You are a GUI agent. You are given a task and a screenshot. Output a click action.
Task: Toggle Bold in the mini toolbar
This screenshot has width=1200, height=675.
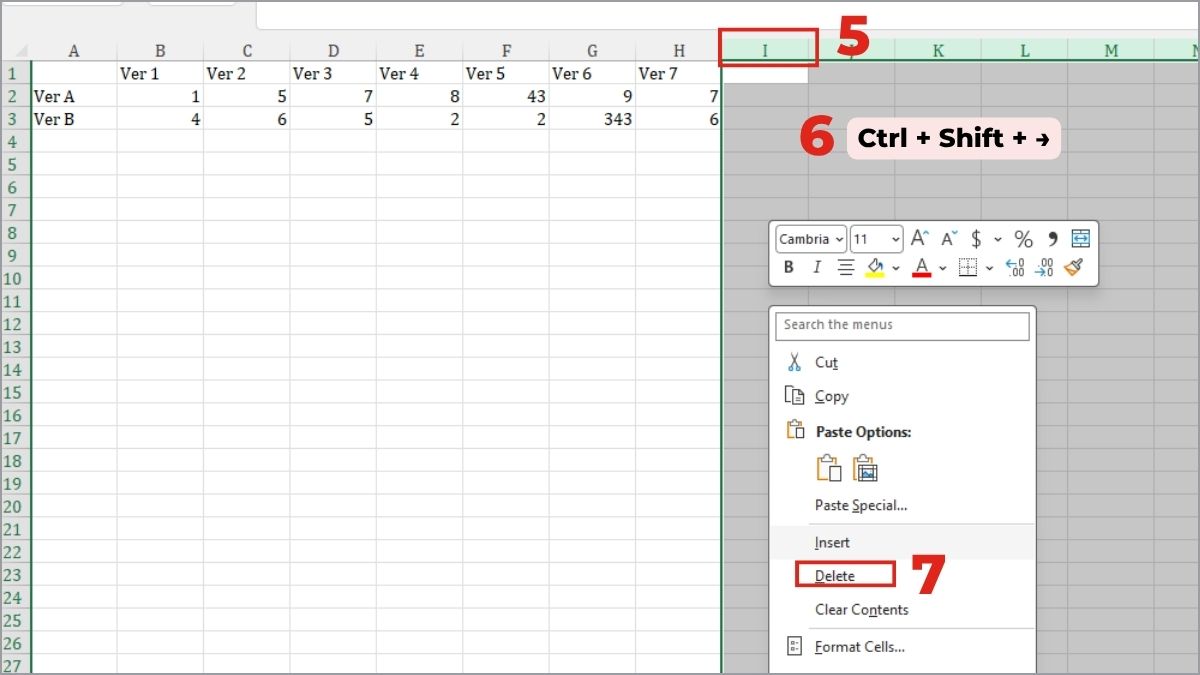click(x=789, y=268)
